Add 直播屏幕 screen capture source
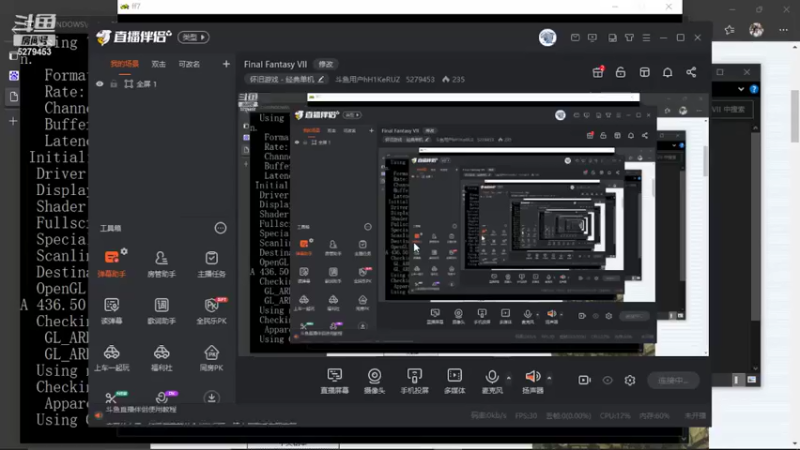Screen dimensions: 800x450 335,381
